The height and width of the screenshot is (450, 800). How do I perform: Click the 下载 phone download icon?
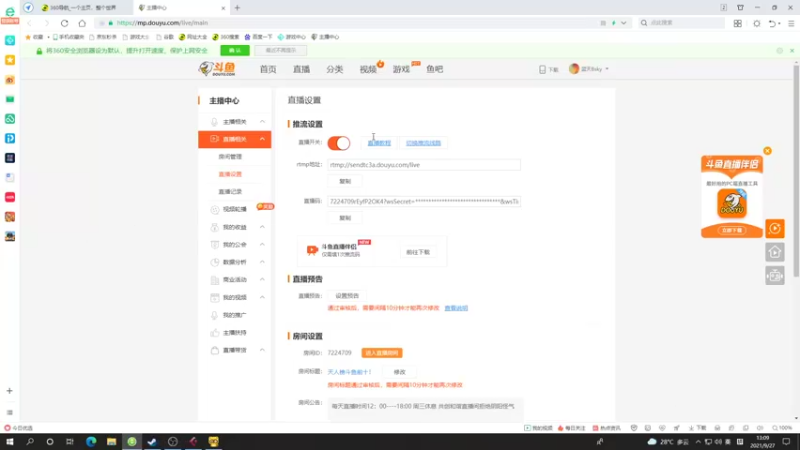pos(542,69)
